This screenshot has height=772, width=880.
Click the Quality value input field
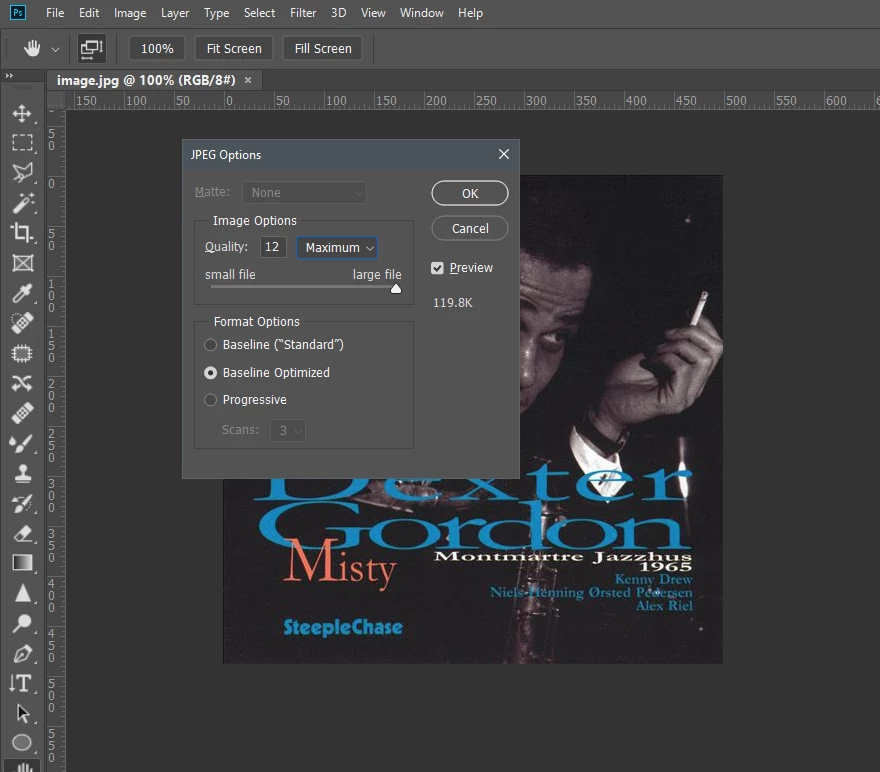click(x=273, y=247)
